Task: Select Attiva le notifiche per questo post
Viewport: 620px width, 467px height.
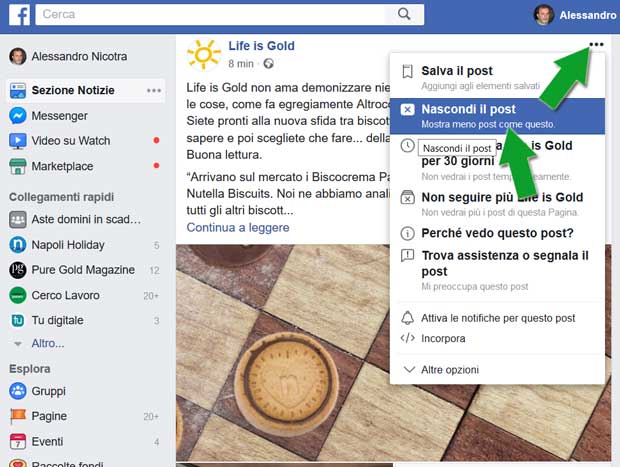Action: click(x=497, y=318)
